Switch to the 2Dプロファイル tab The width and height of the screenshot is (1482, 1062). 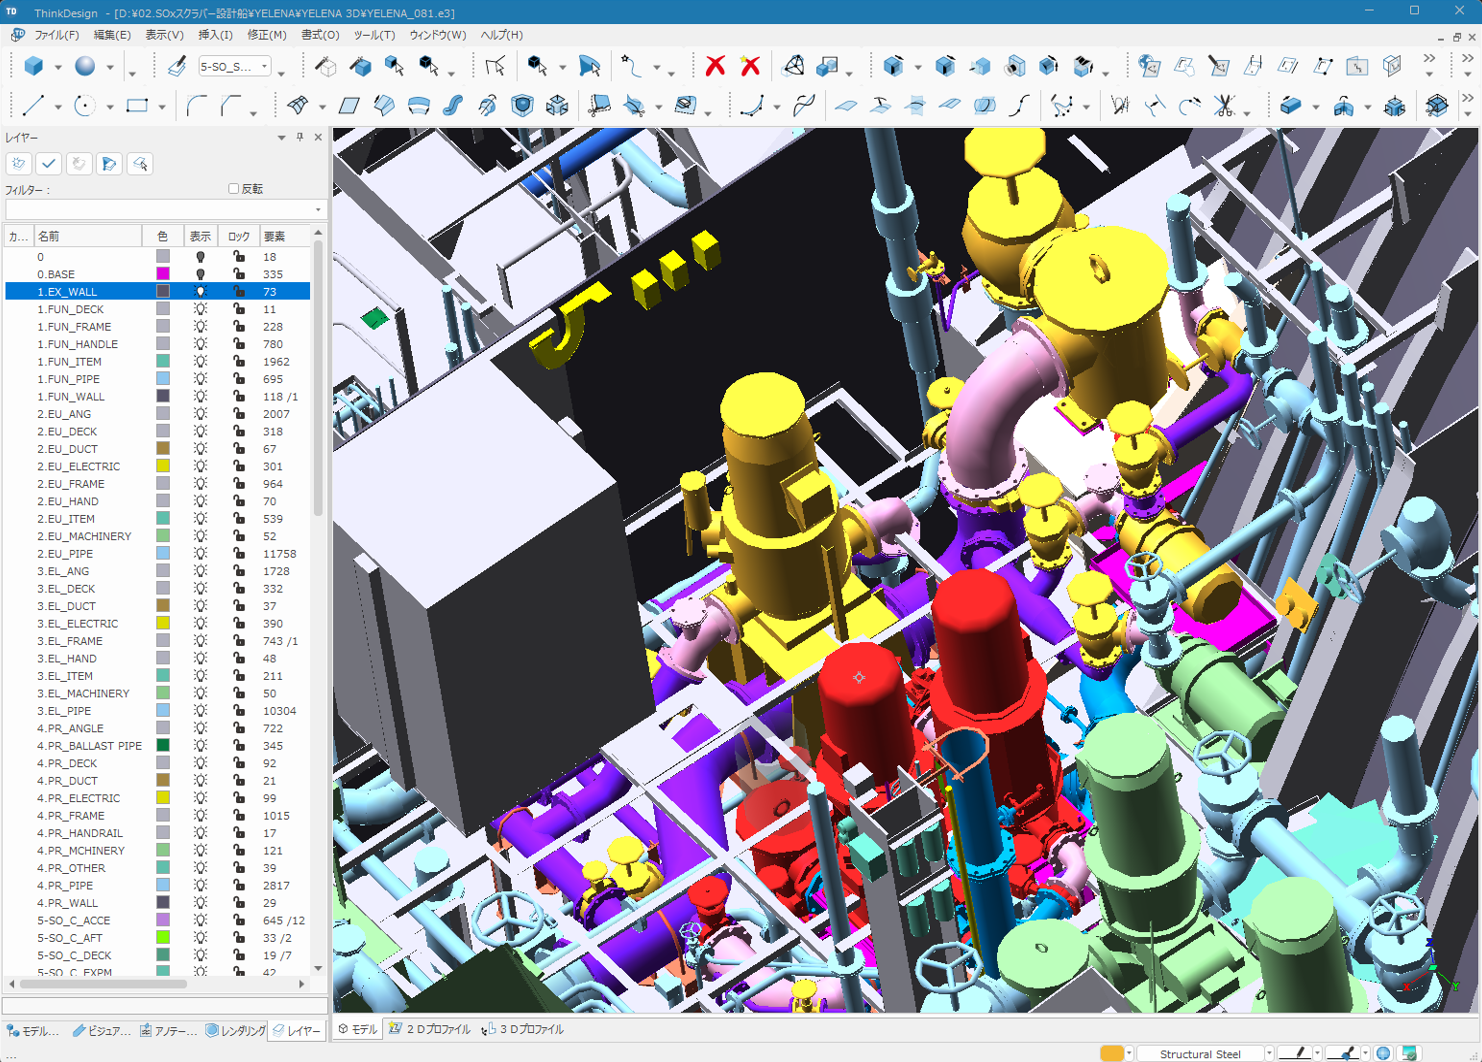coord(430,1029)
